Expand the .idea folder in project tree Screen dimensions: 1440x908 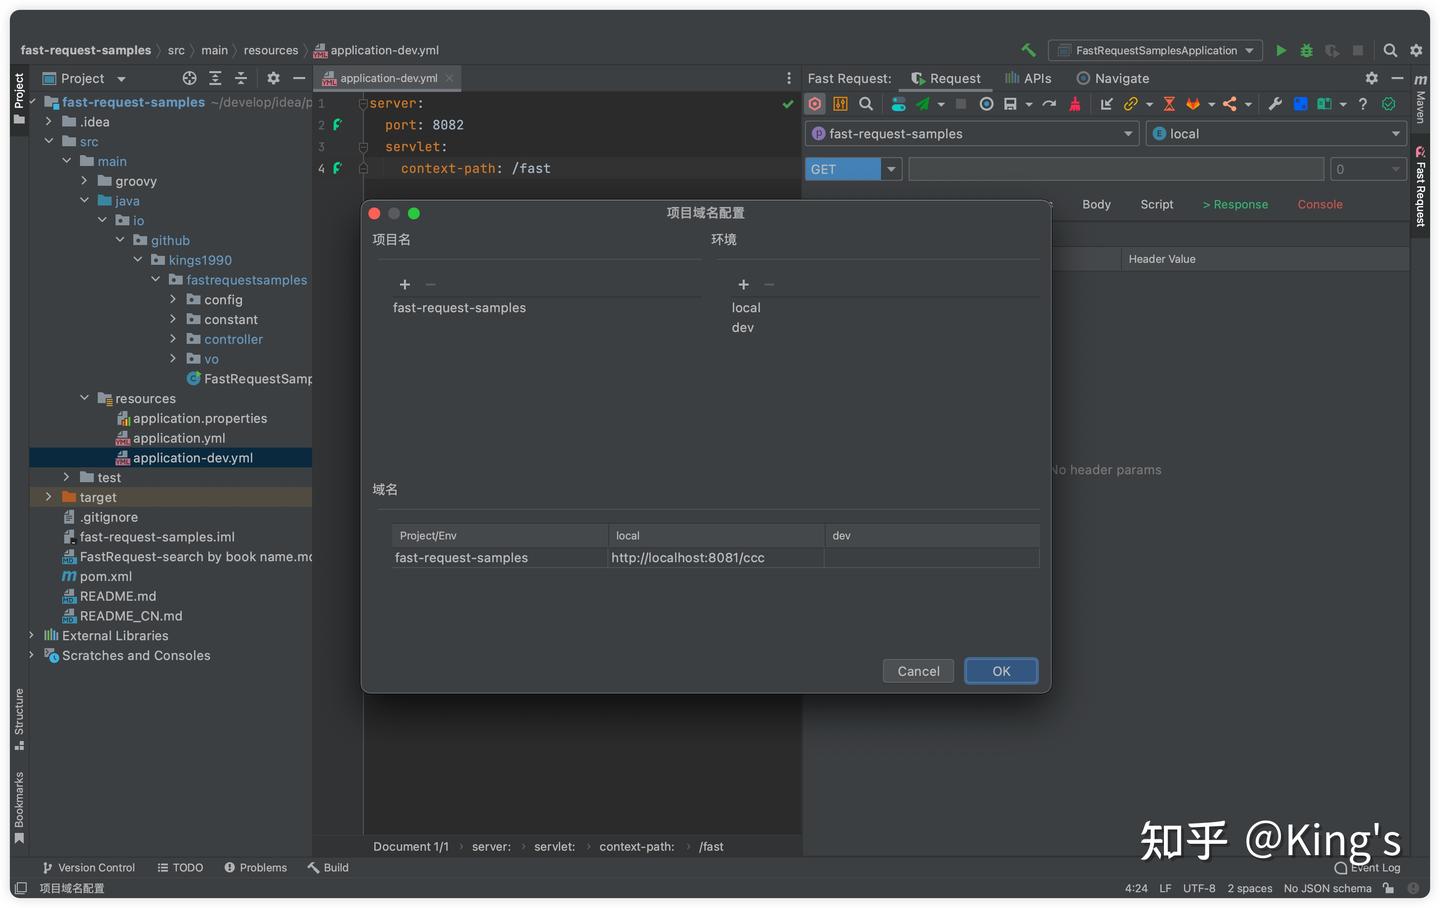point(48,122)
